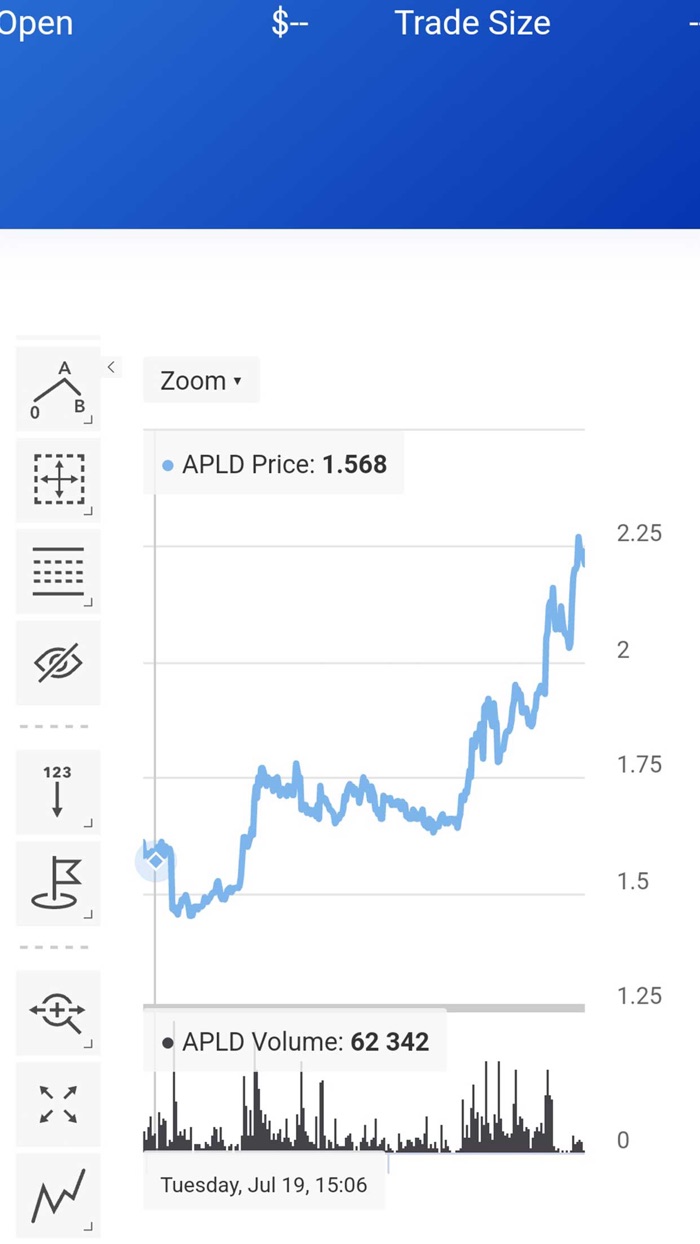This screenshot has width=700, height=1244.
Task: Toggle APLD Price series legend
Action: point(274,464)
